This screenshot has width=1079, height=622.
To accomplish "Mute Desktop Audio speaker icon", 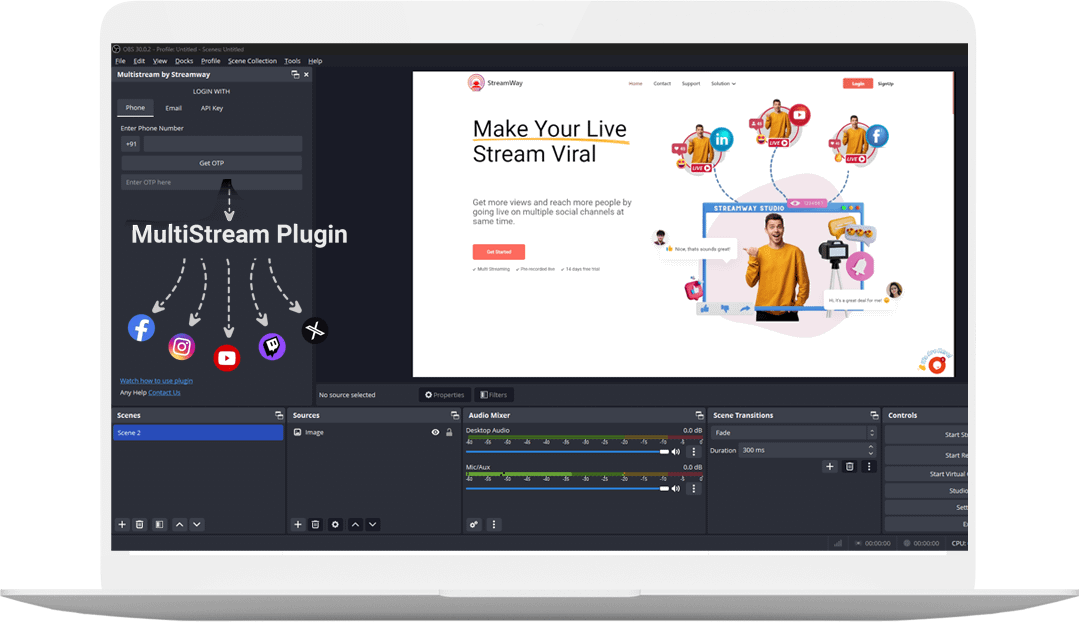I will coord(676,452).
